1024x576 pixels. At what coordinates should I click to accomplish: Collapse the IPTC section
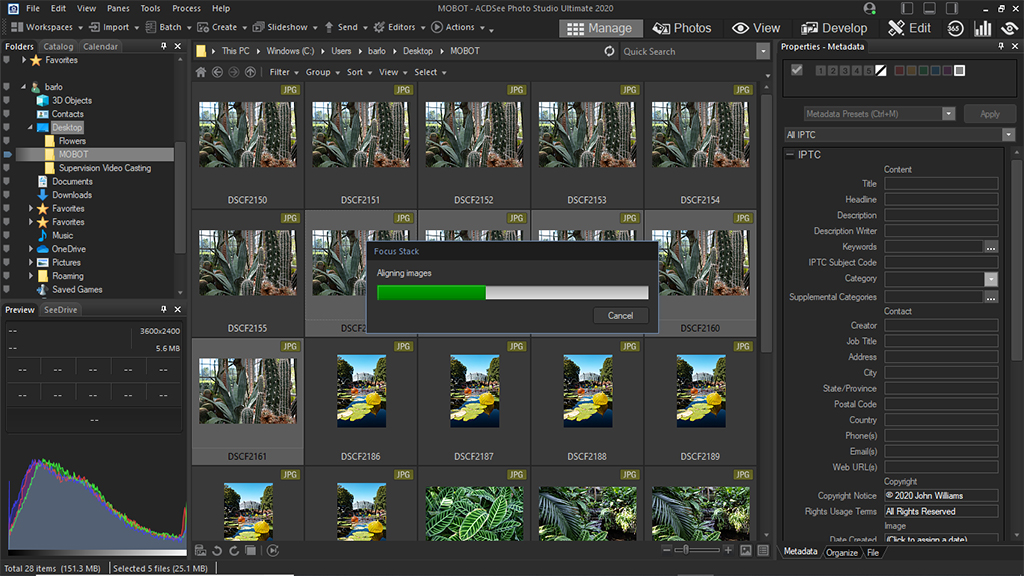pos(790,155)
